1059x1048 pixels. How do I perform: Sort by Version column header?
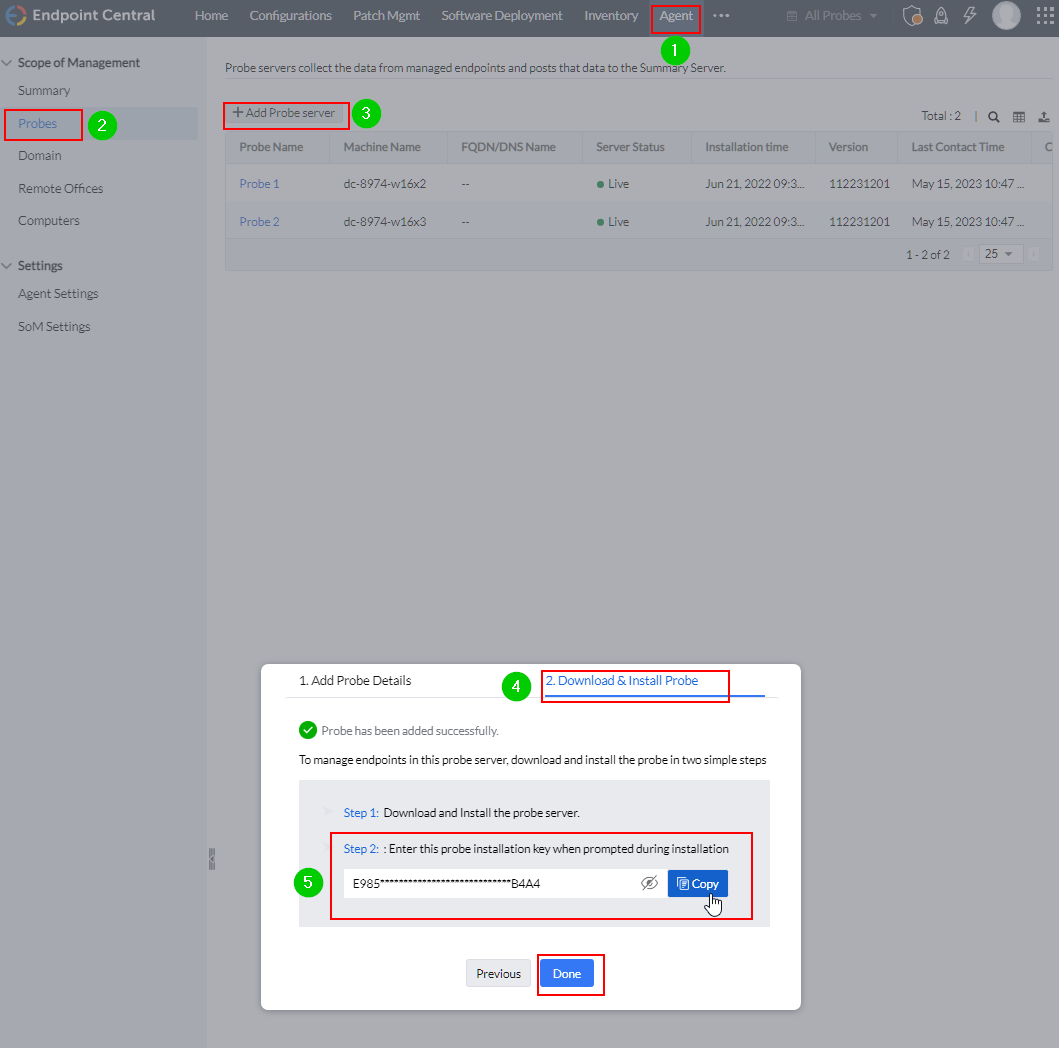pos(848,147)
